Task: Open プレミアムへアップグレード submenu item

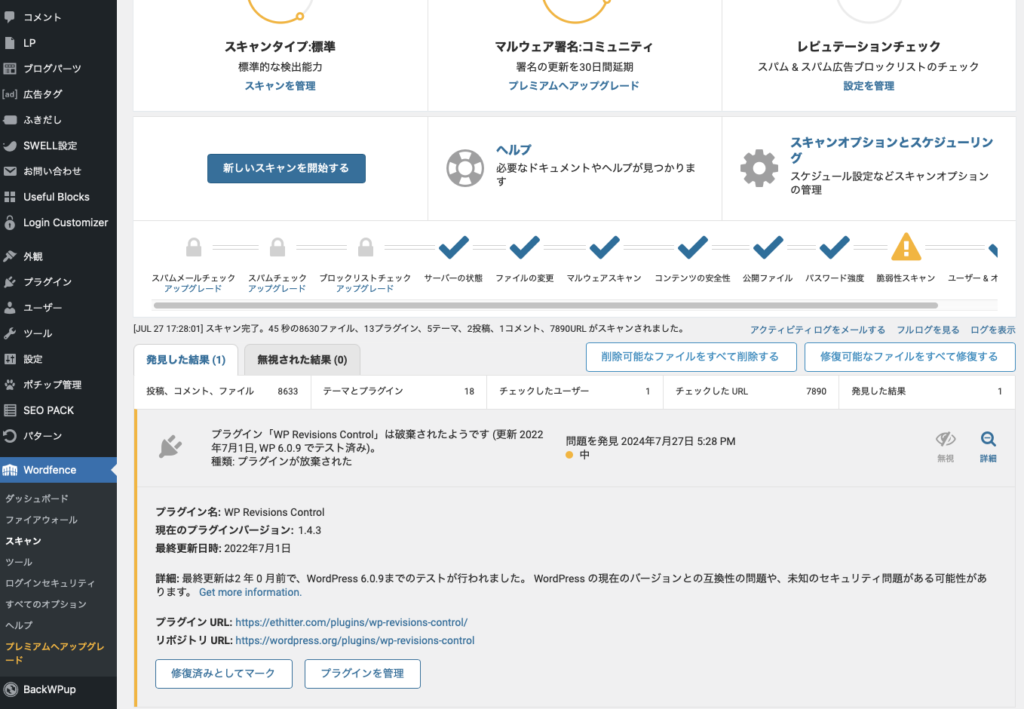Action: (x=55, y=653)
